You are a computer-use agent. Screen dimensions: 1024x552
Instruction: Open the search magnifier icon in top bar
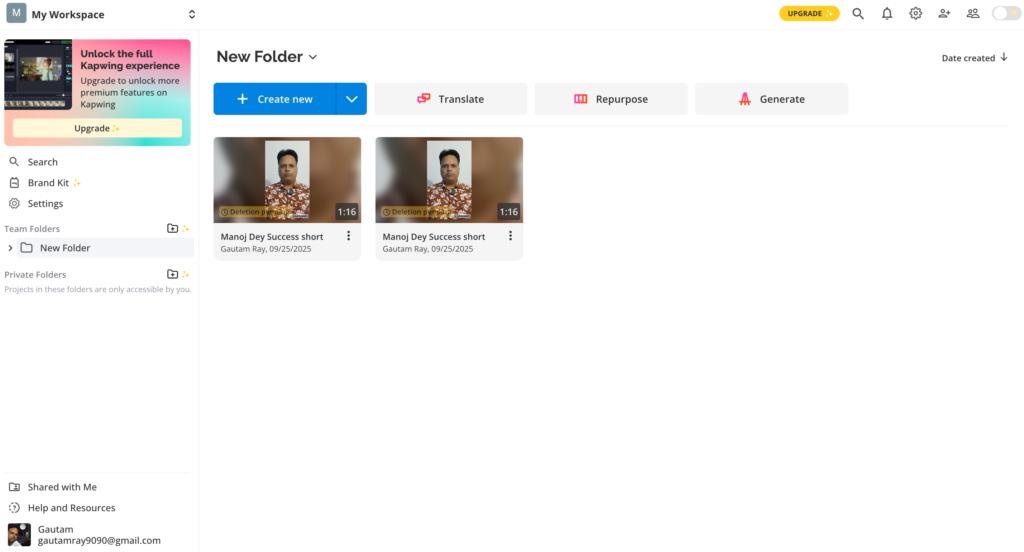(x=857, y=14)
